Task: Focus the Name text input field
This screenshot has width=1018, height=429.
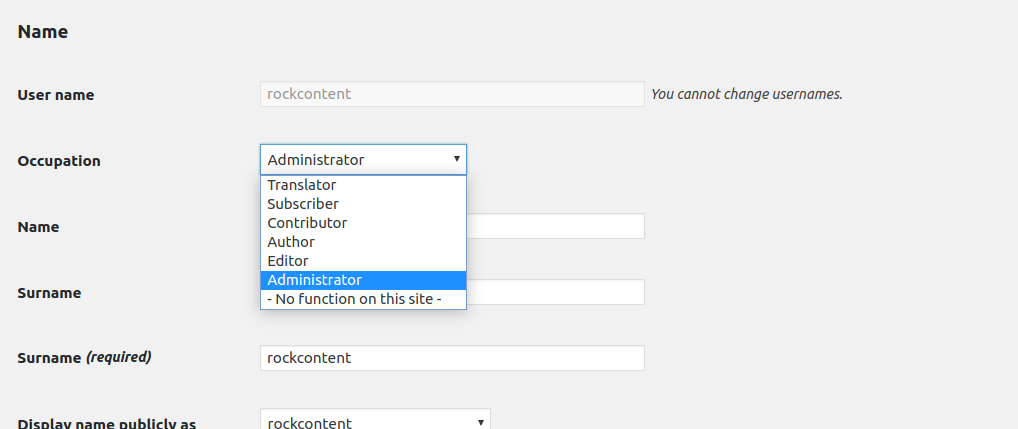Action: click(x=555, y=226)
